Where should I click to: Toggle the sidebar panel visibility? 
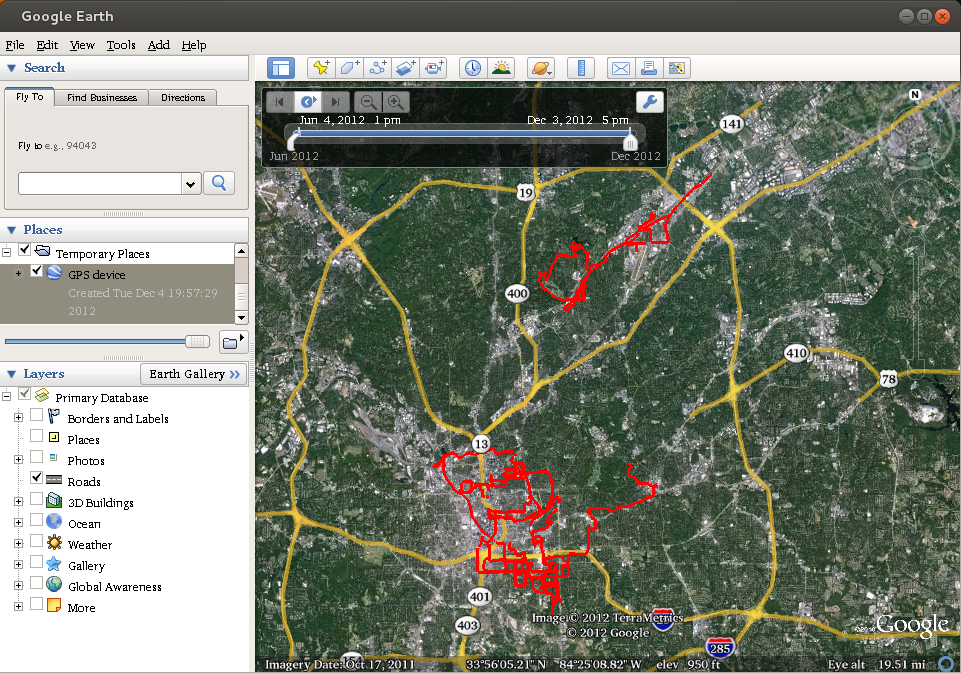click(x=281, y=67)
